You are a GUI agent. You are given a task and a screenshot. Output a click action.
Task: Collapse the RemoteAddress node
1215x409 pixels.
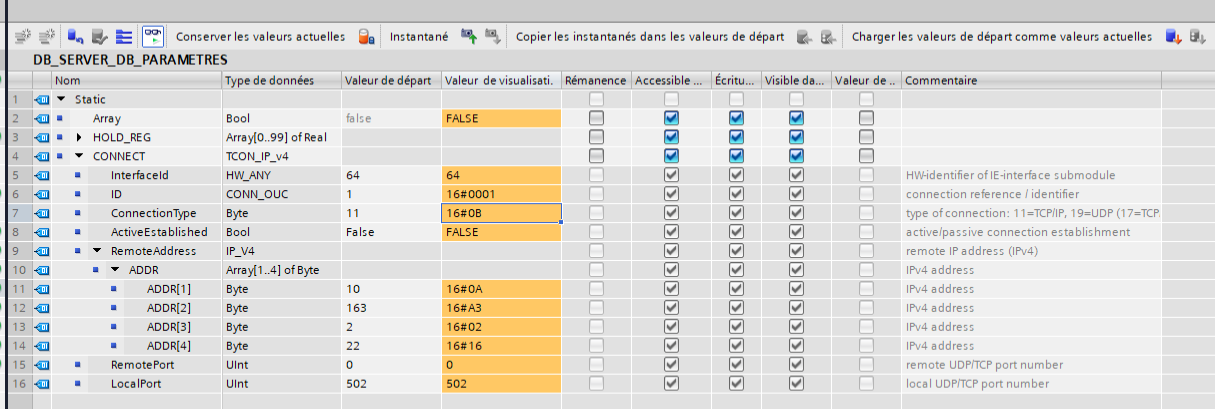[x=98, y=251]
